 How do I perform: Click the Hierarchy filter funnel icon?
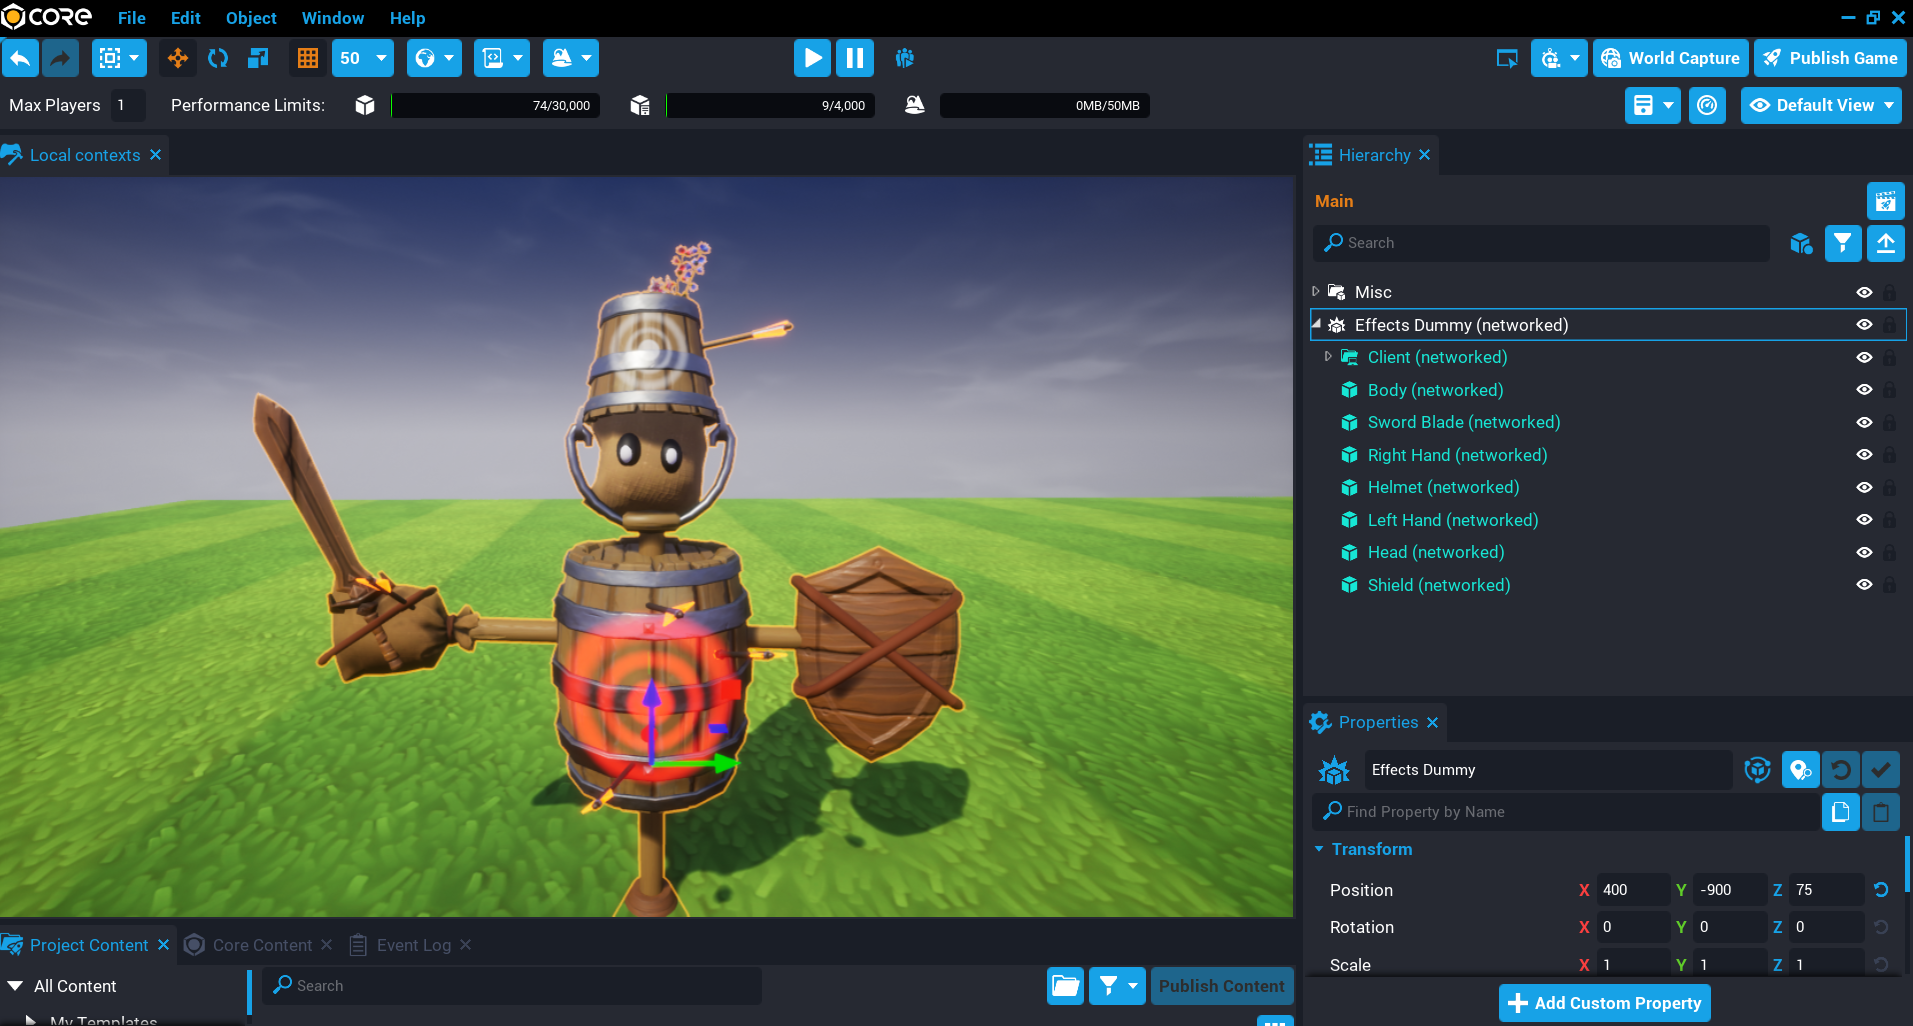pyautogui.click(x=1842, y=243)
